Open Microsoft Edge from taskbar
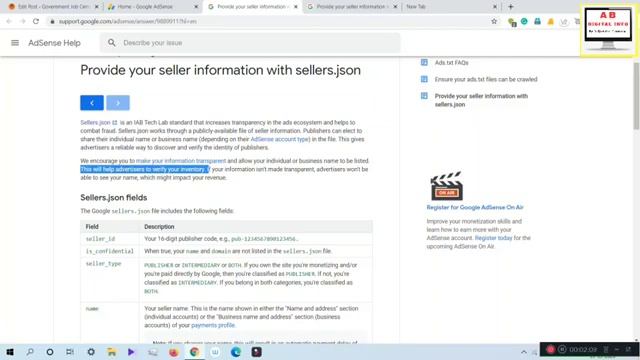The width and height of the screenshot is (640, 360). [x=236, y=352]
